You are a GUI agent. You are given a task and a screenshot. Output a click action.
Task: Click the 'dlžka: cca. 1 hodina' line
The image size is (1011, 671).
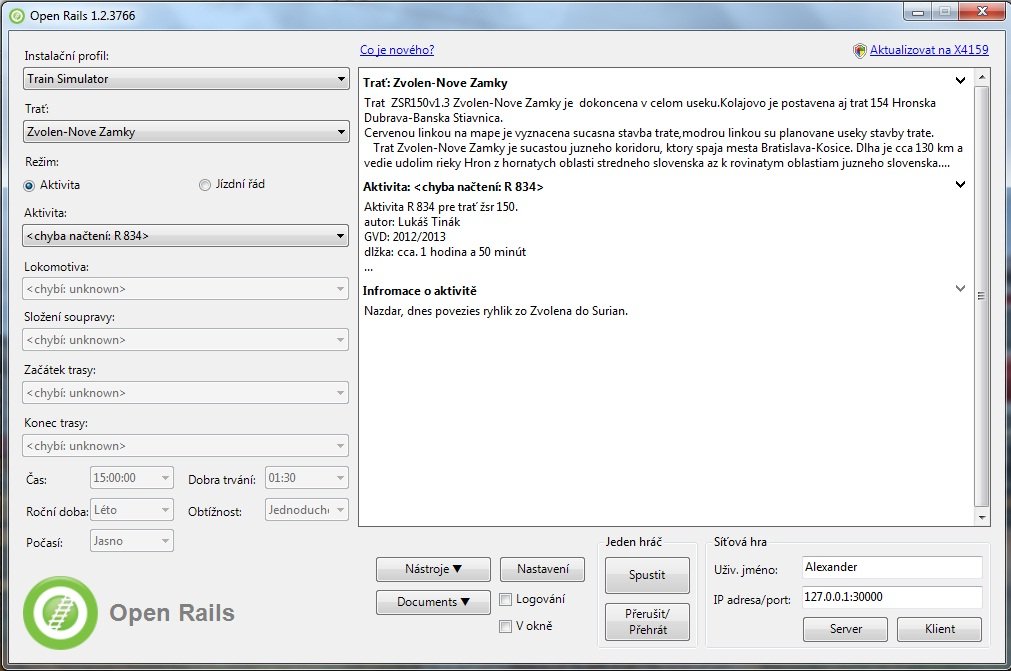(445, 252)
